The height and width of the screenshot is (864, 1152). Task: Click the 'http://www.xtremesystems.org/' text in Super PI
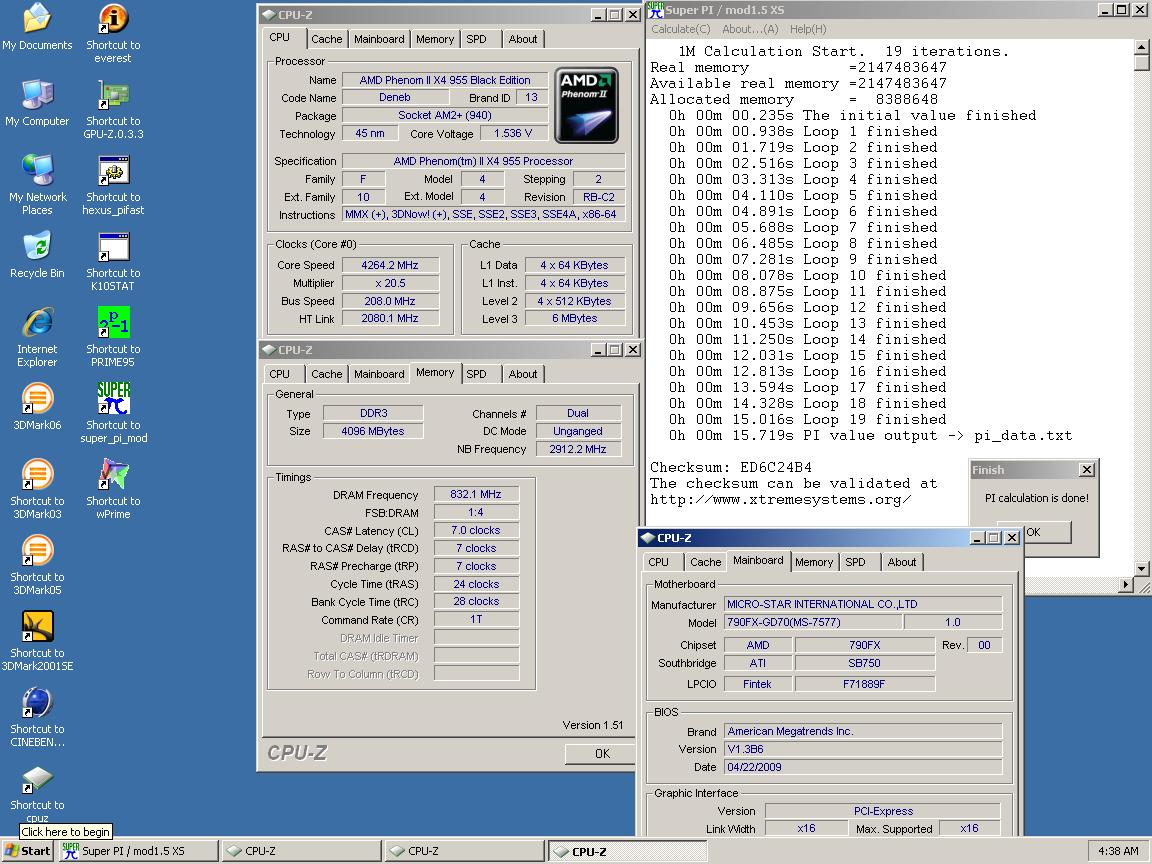780,500
